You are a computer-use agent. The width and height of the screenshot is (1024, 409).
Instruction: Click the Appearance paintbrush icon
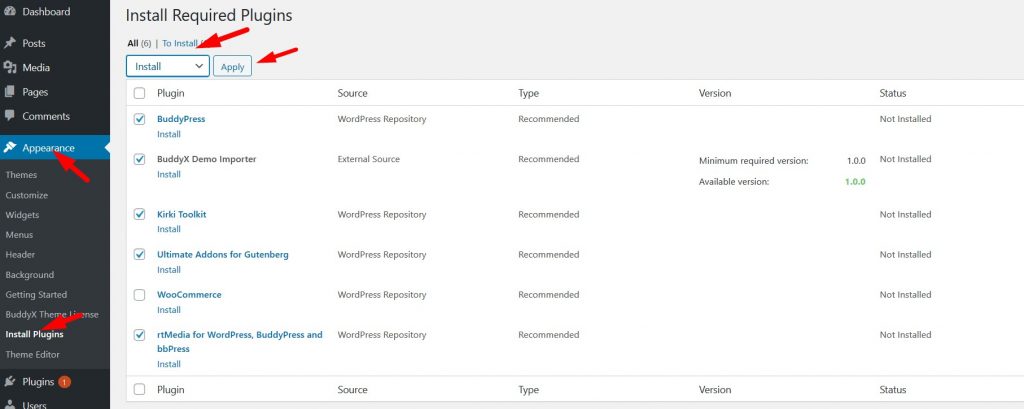click(x=10, y=148)
